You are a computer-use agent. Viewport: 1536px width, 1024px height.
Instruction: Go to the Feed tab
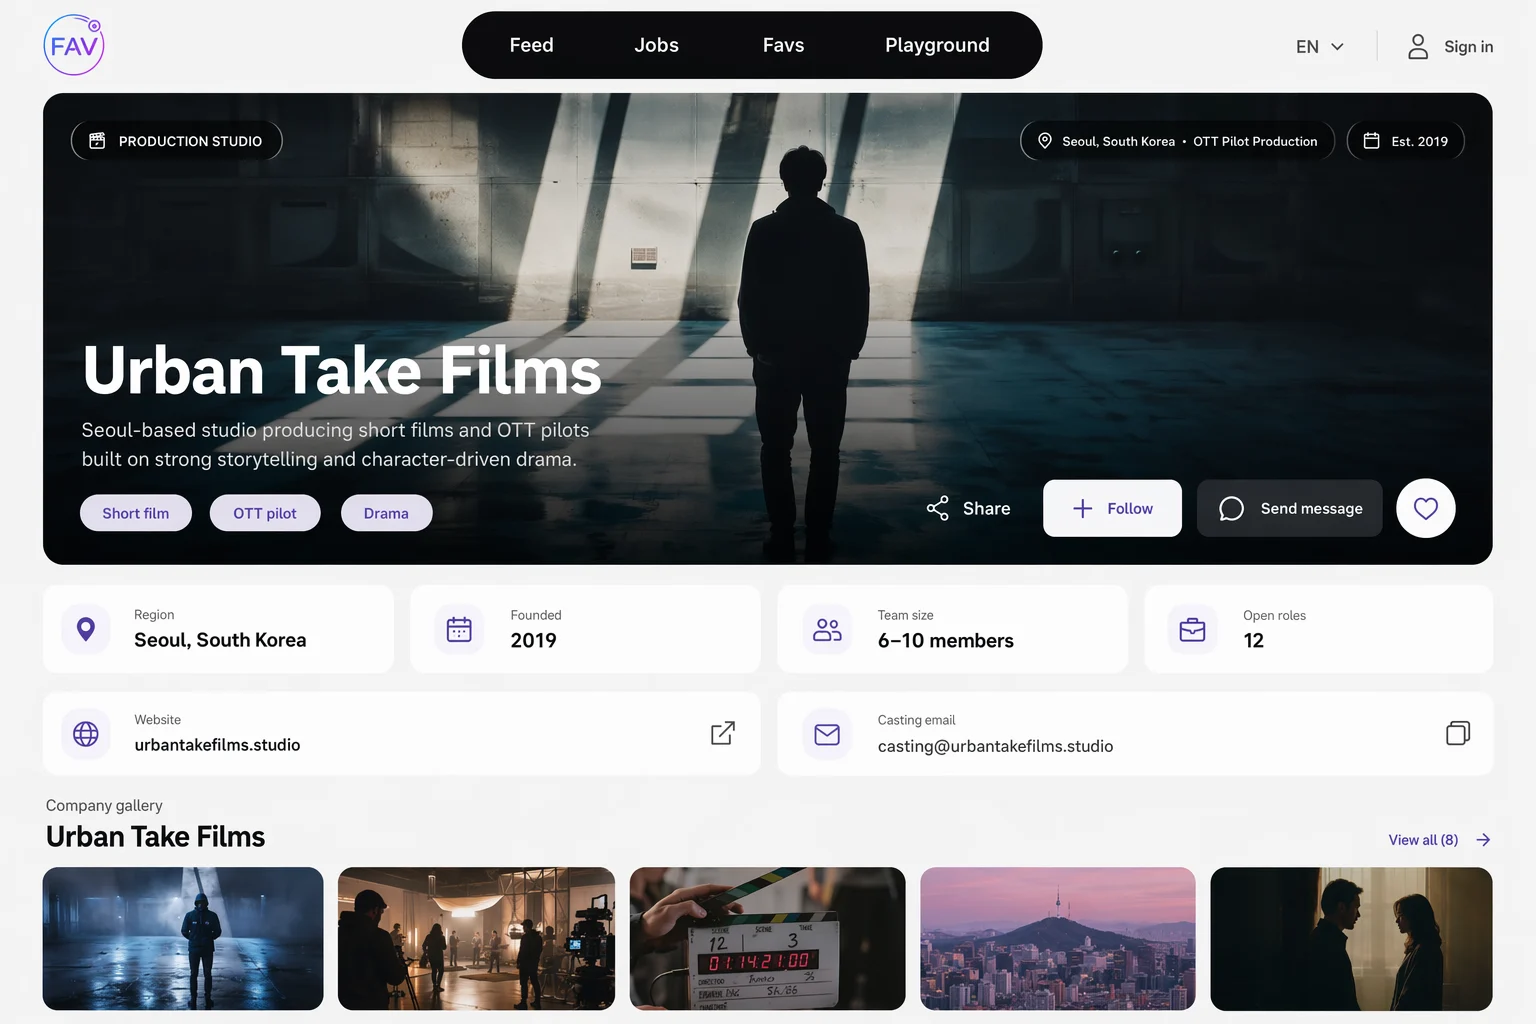pos(531,45)
